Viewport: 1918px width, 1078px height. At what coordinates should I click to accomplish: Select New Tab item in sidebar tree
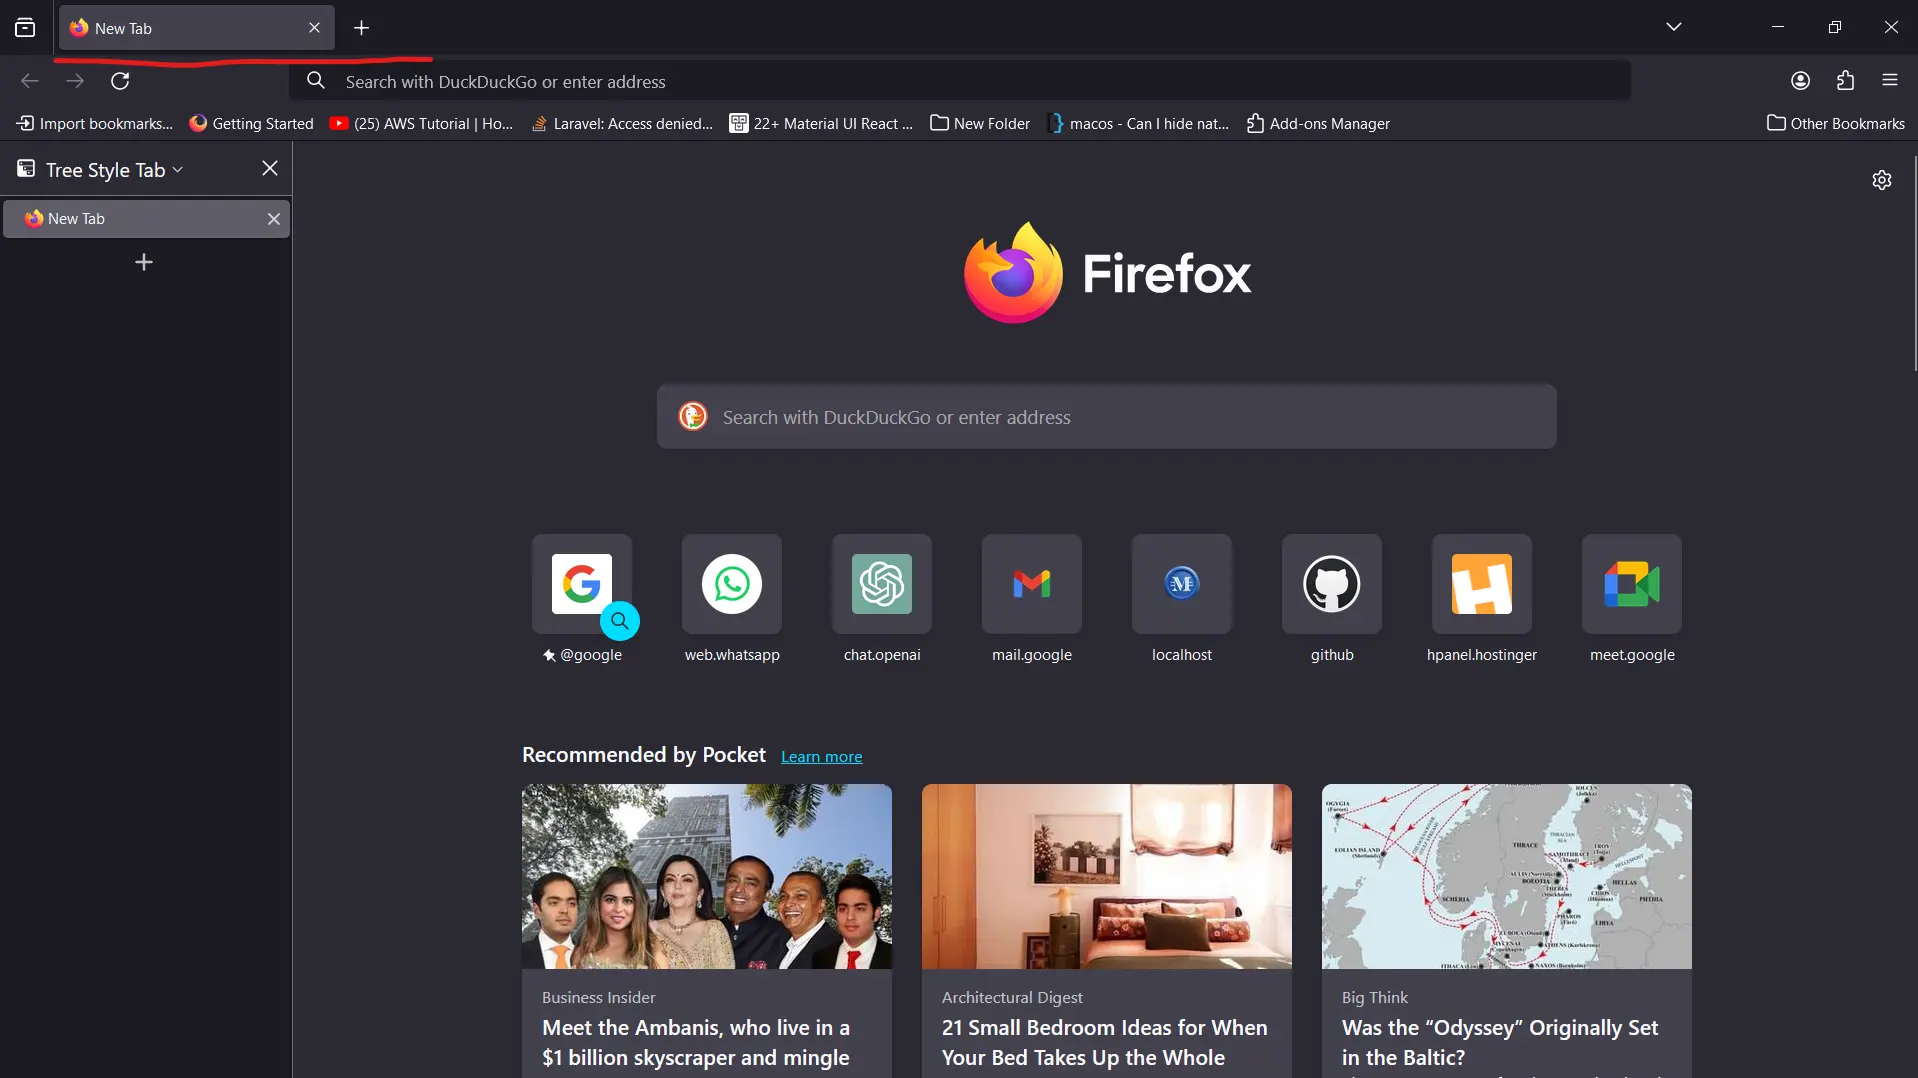click(x=147, y=219)
